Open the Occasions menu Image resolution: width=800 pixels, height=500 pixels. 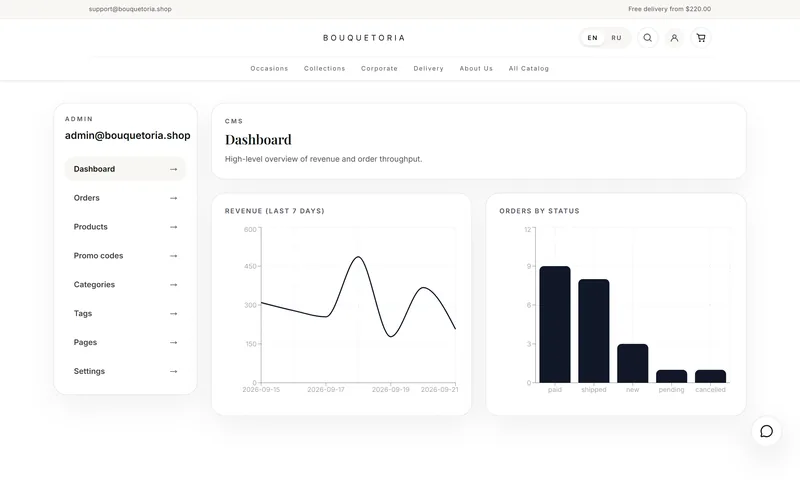(269, 68)
